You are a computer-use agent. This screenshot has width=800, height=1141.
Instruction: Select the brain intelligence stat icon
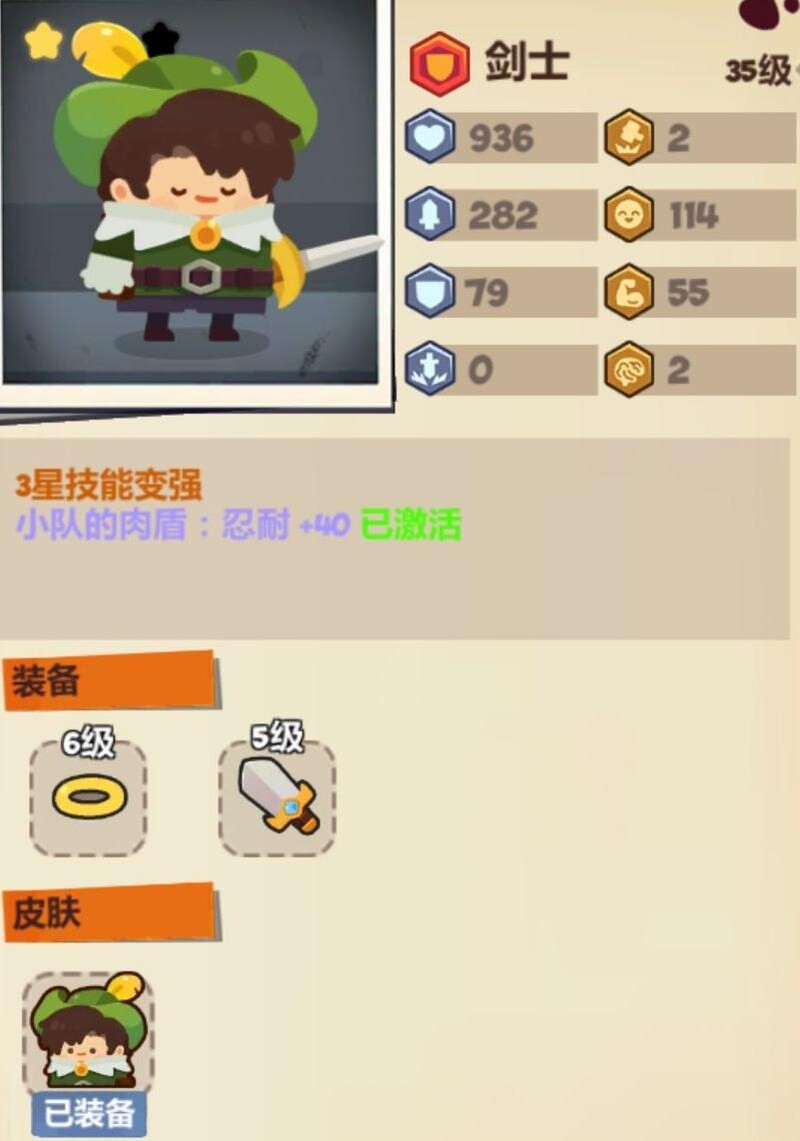click(629, 369)
